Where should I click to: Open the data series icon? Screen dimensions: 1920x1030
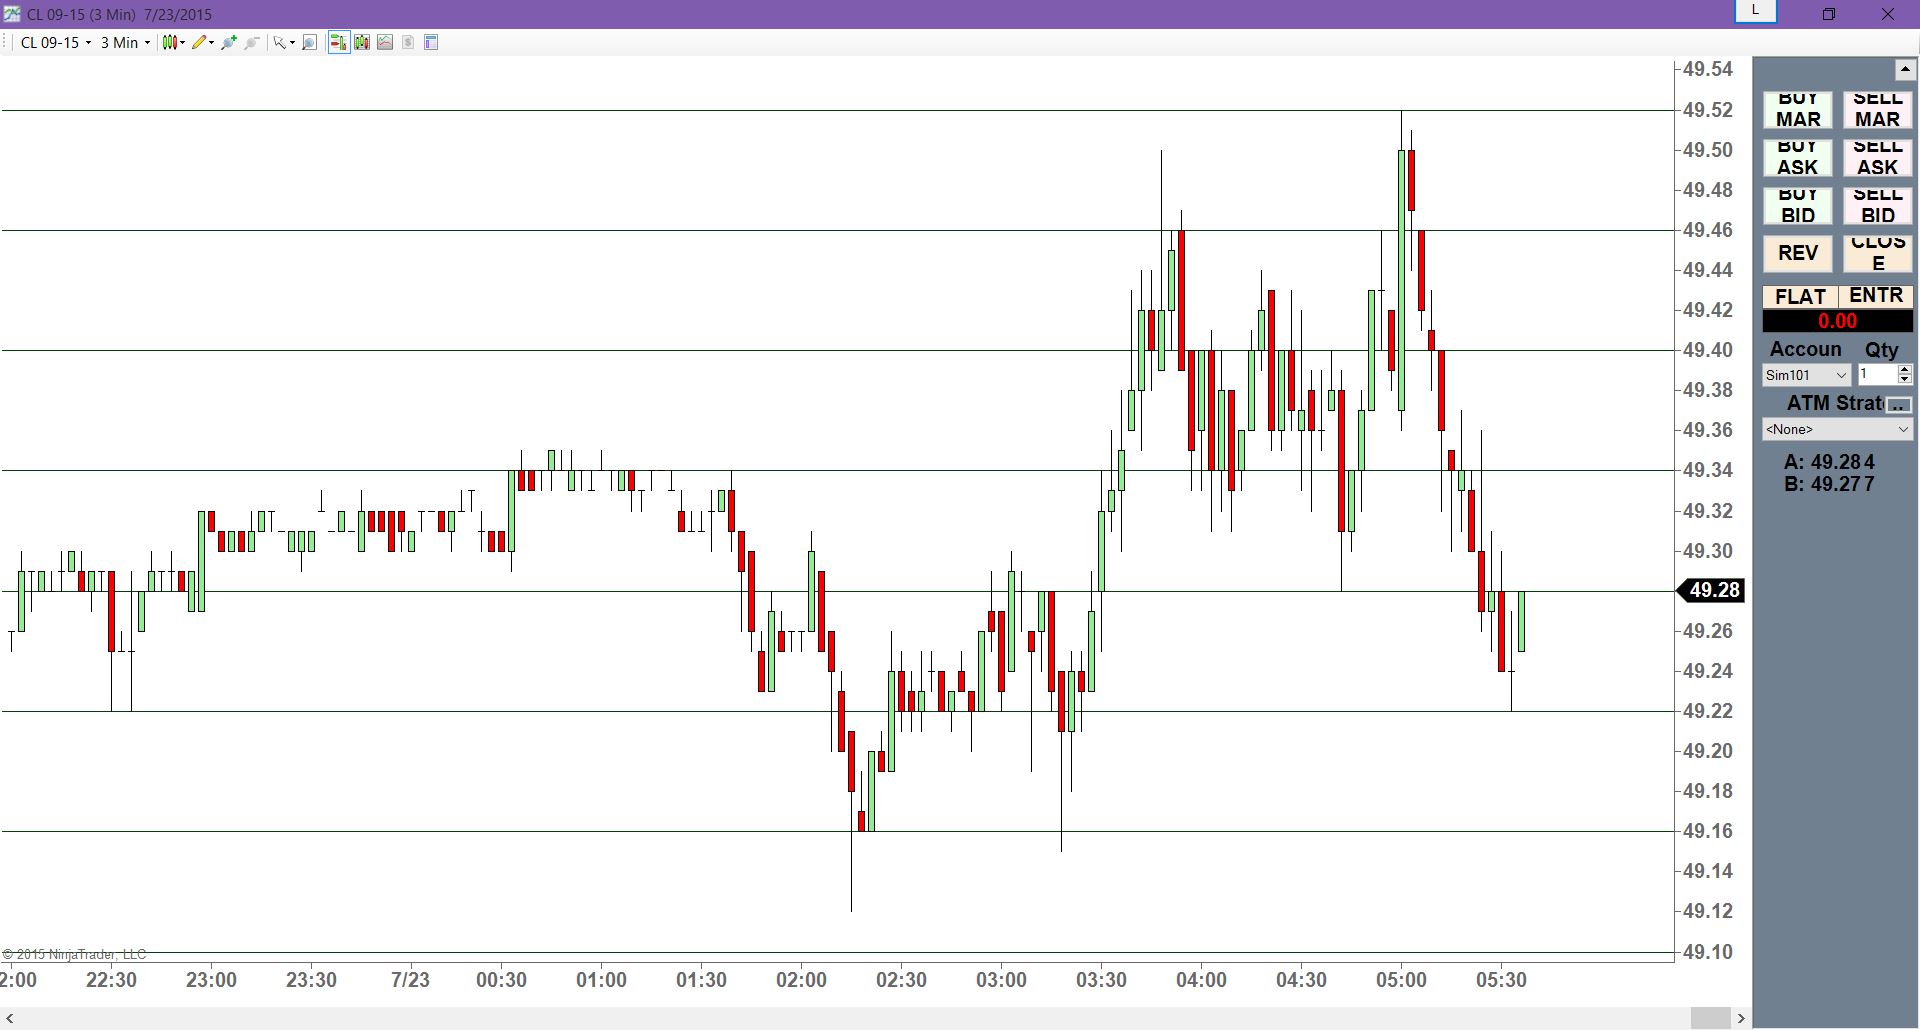pyautogui.click(x=362, y=42)
